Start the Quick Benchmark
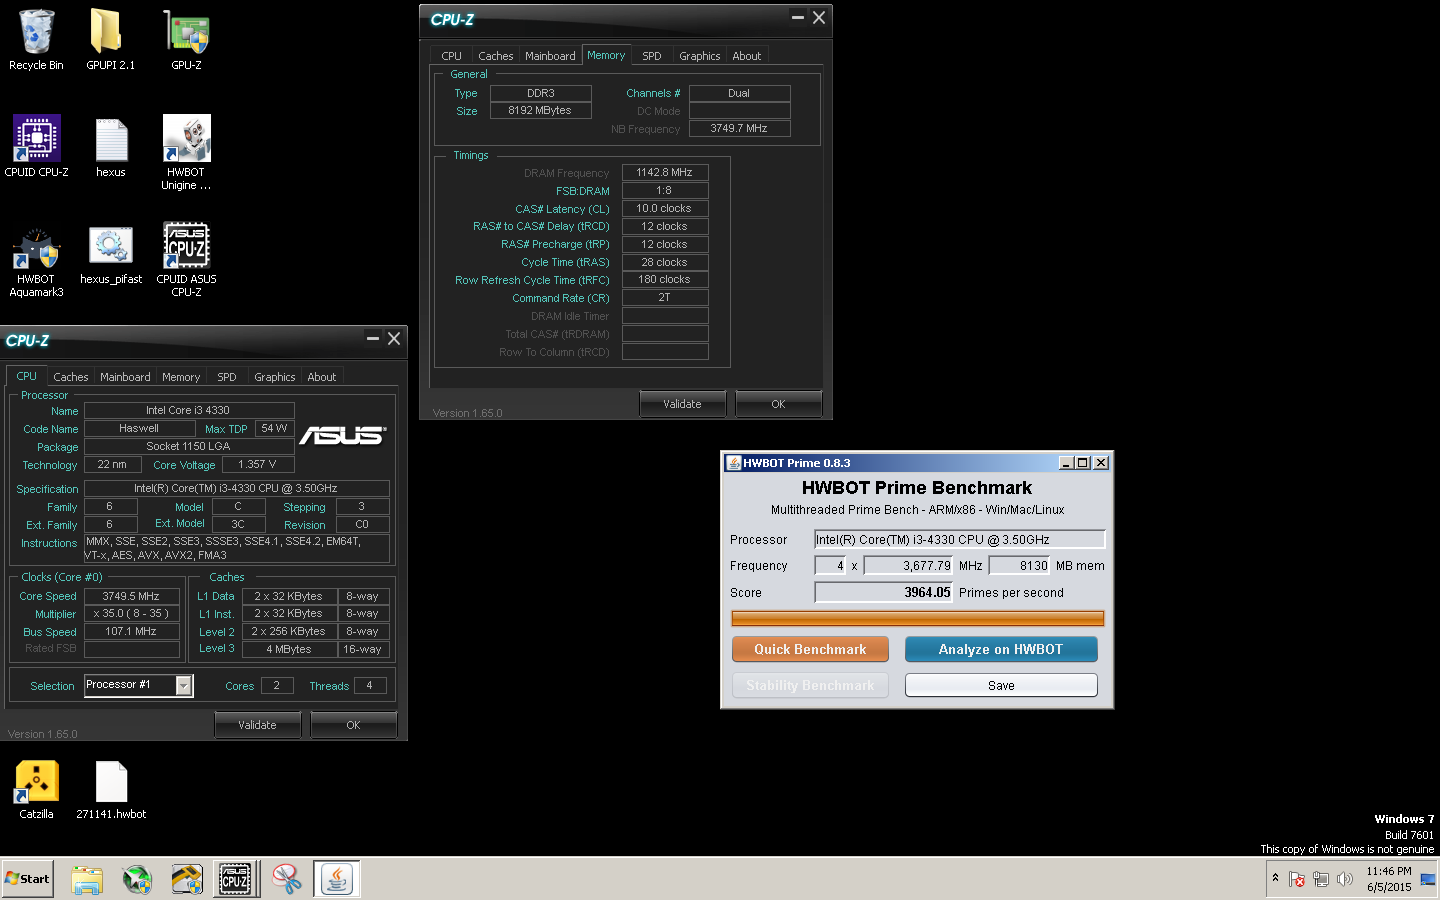The image size is (1440, 900). point(810,649)
